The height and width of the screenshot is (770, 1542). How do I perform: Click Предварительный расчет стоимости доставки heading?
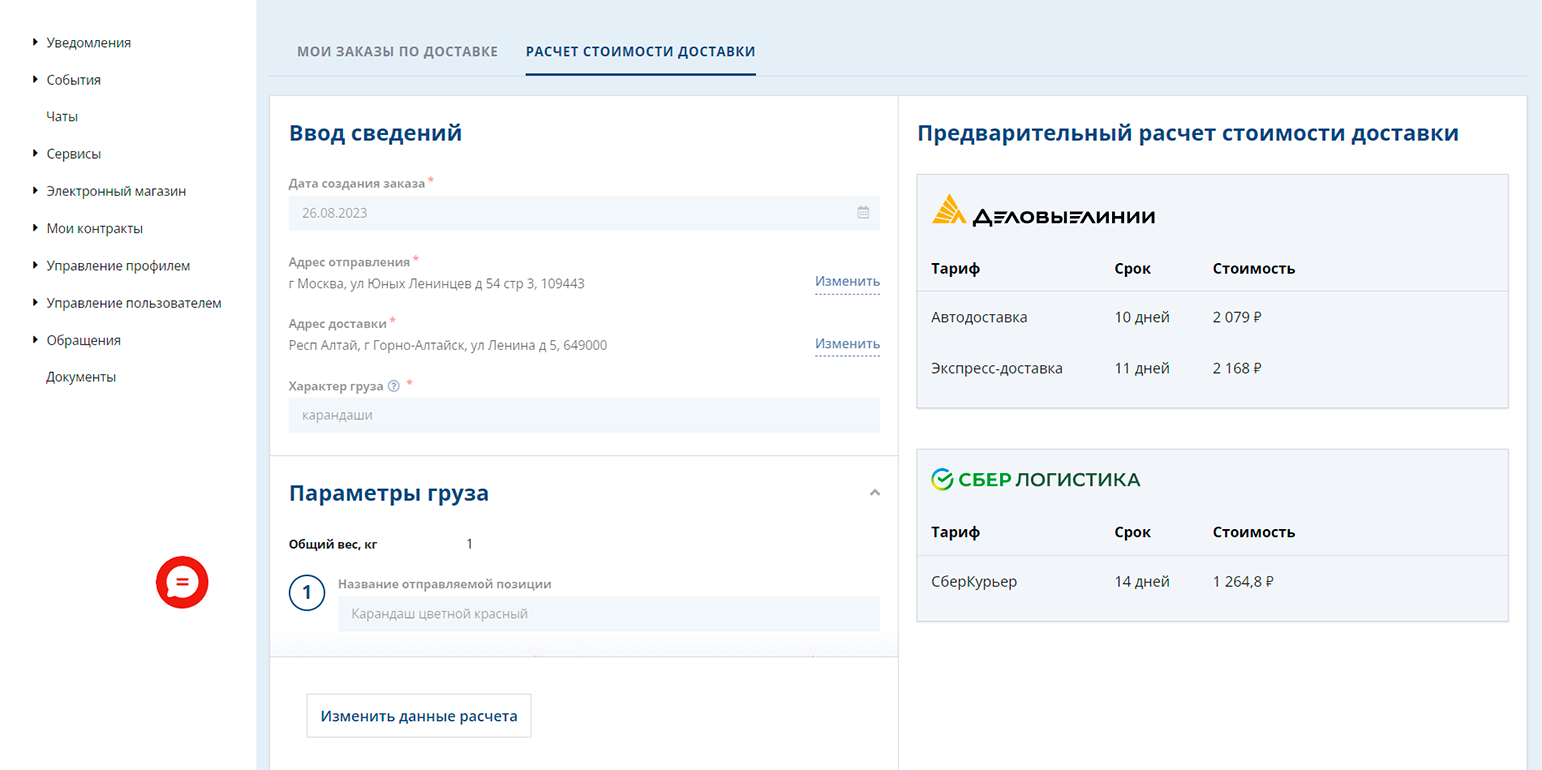click(1188, 133)
